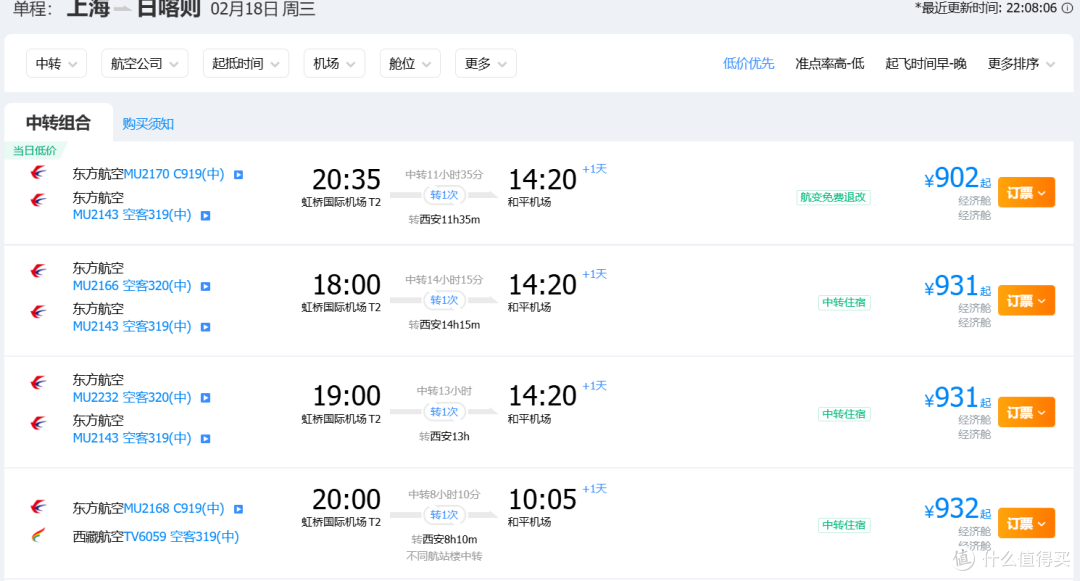Click the blue square icon beside MU2168
This screenshot has width=1080, height=581.
[x=238, y=509]
